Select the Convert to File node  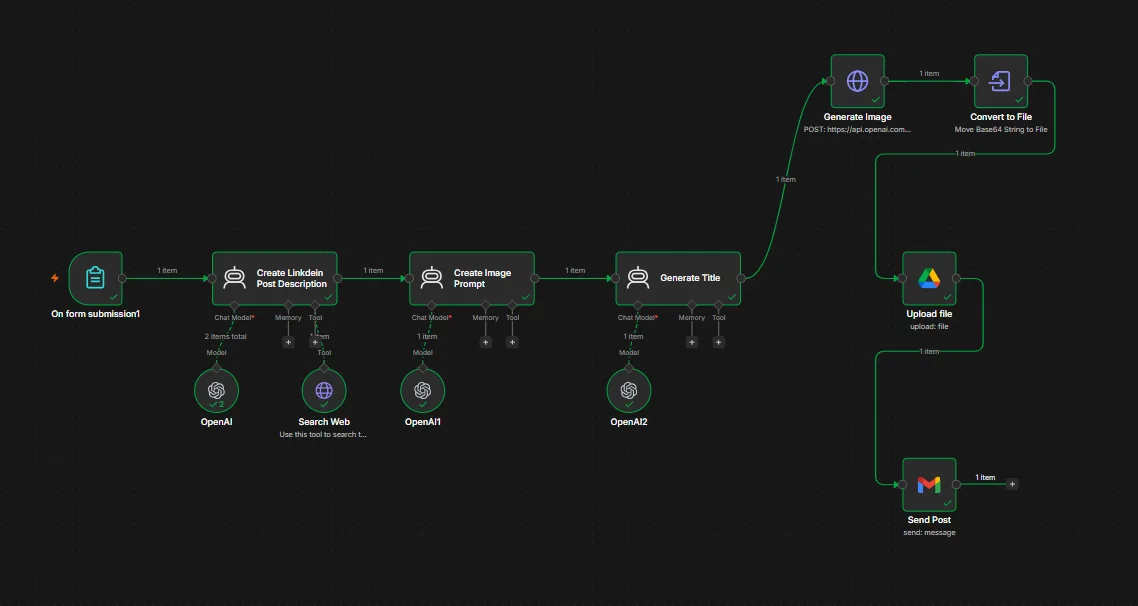[1001, 81]
